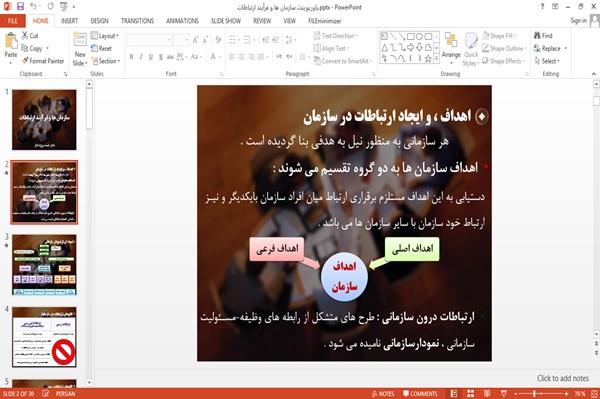Save the presentation from Quick Access toolbar
Screen dimensions: 600x399
coord(20,7)
